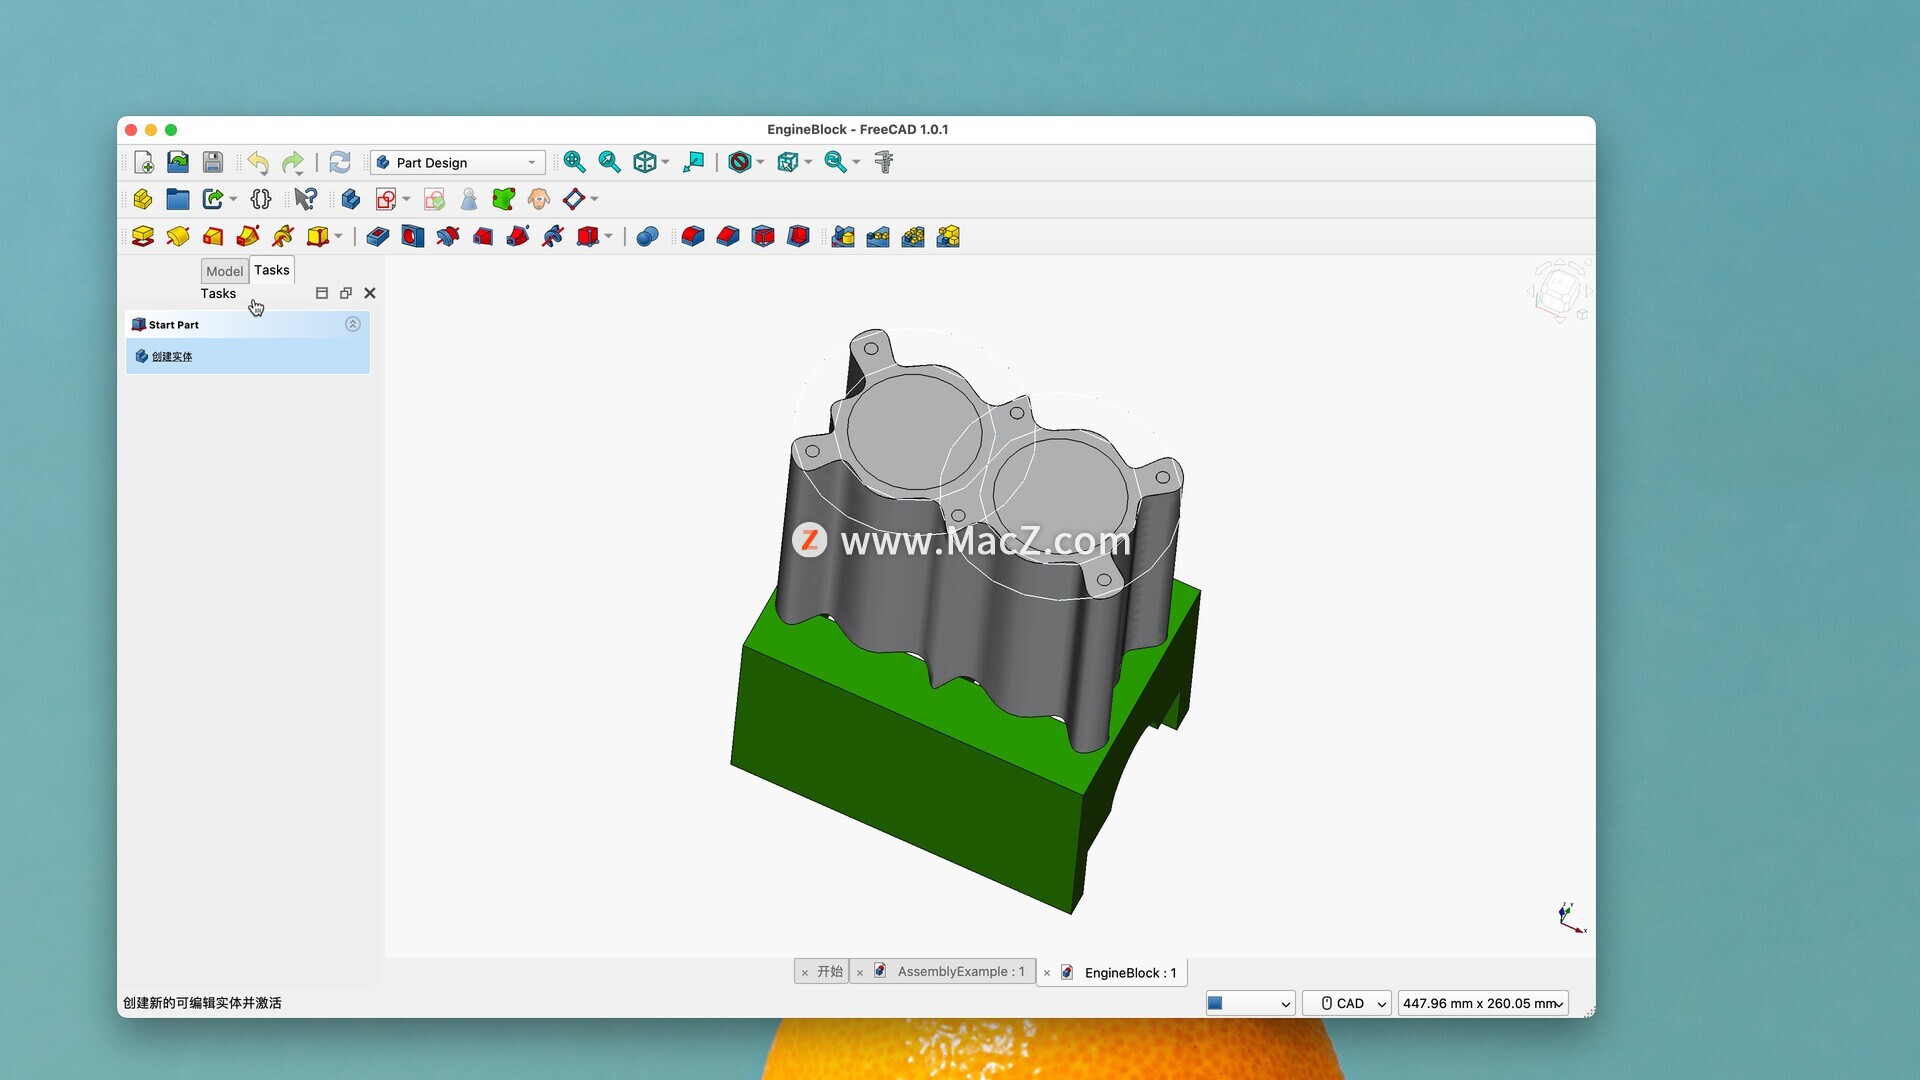Undo the last action

point(258,162)
